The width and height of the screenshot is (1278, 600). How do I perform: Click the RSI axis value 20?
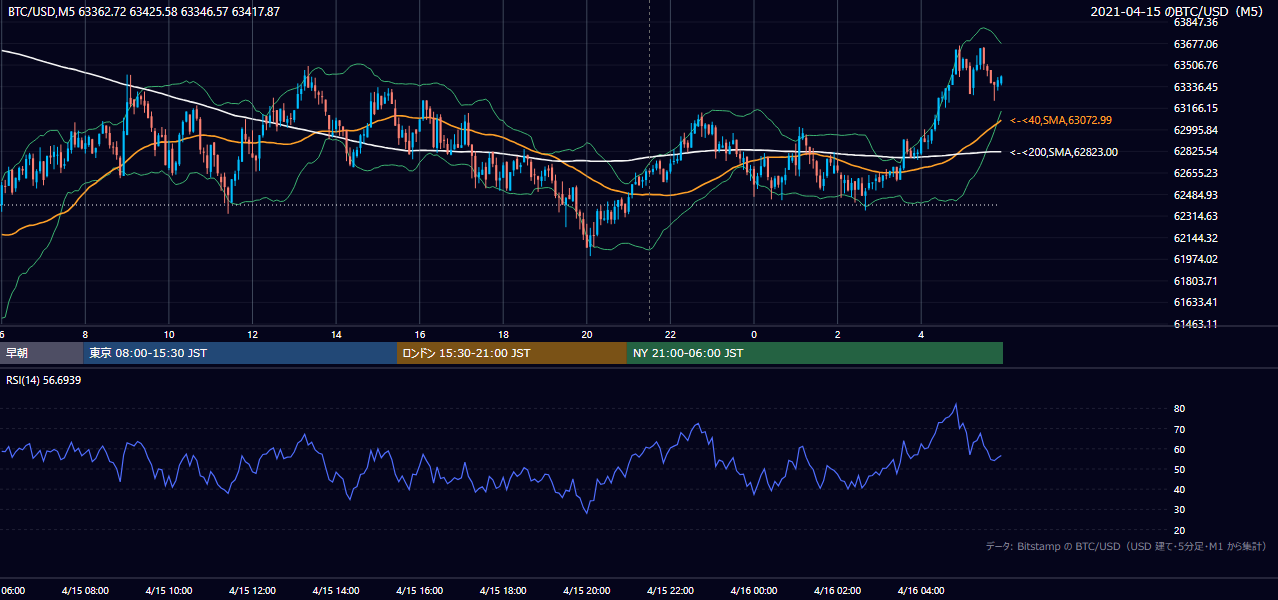1179,530
